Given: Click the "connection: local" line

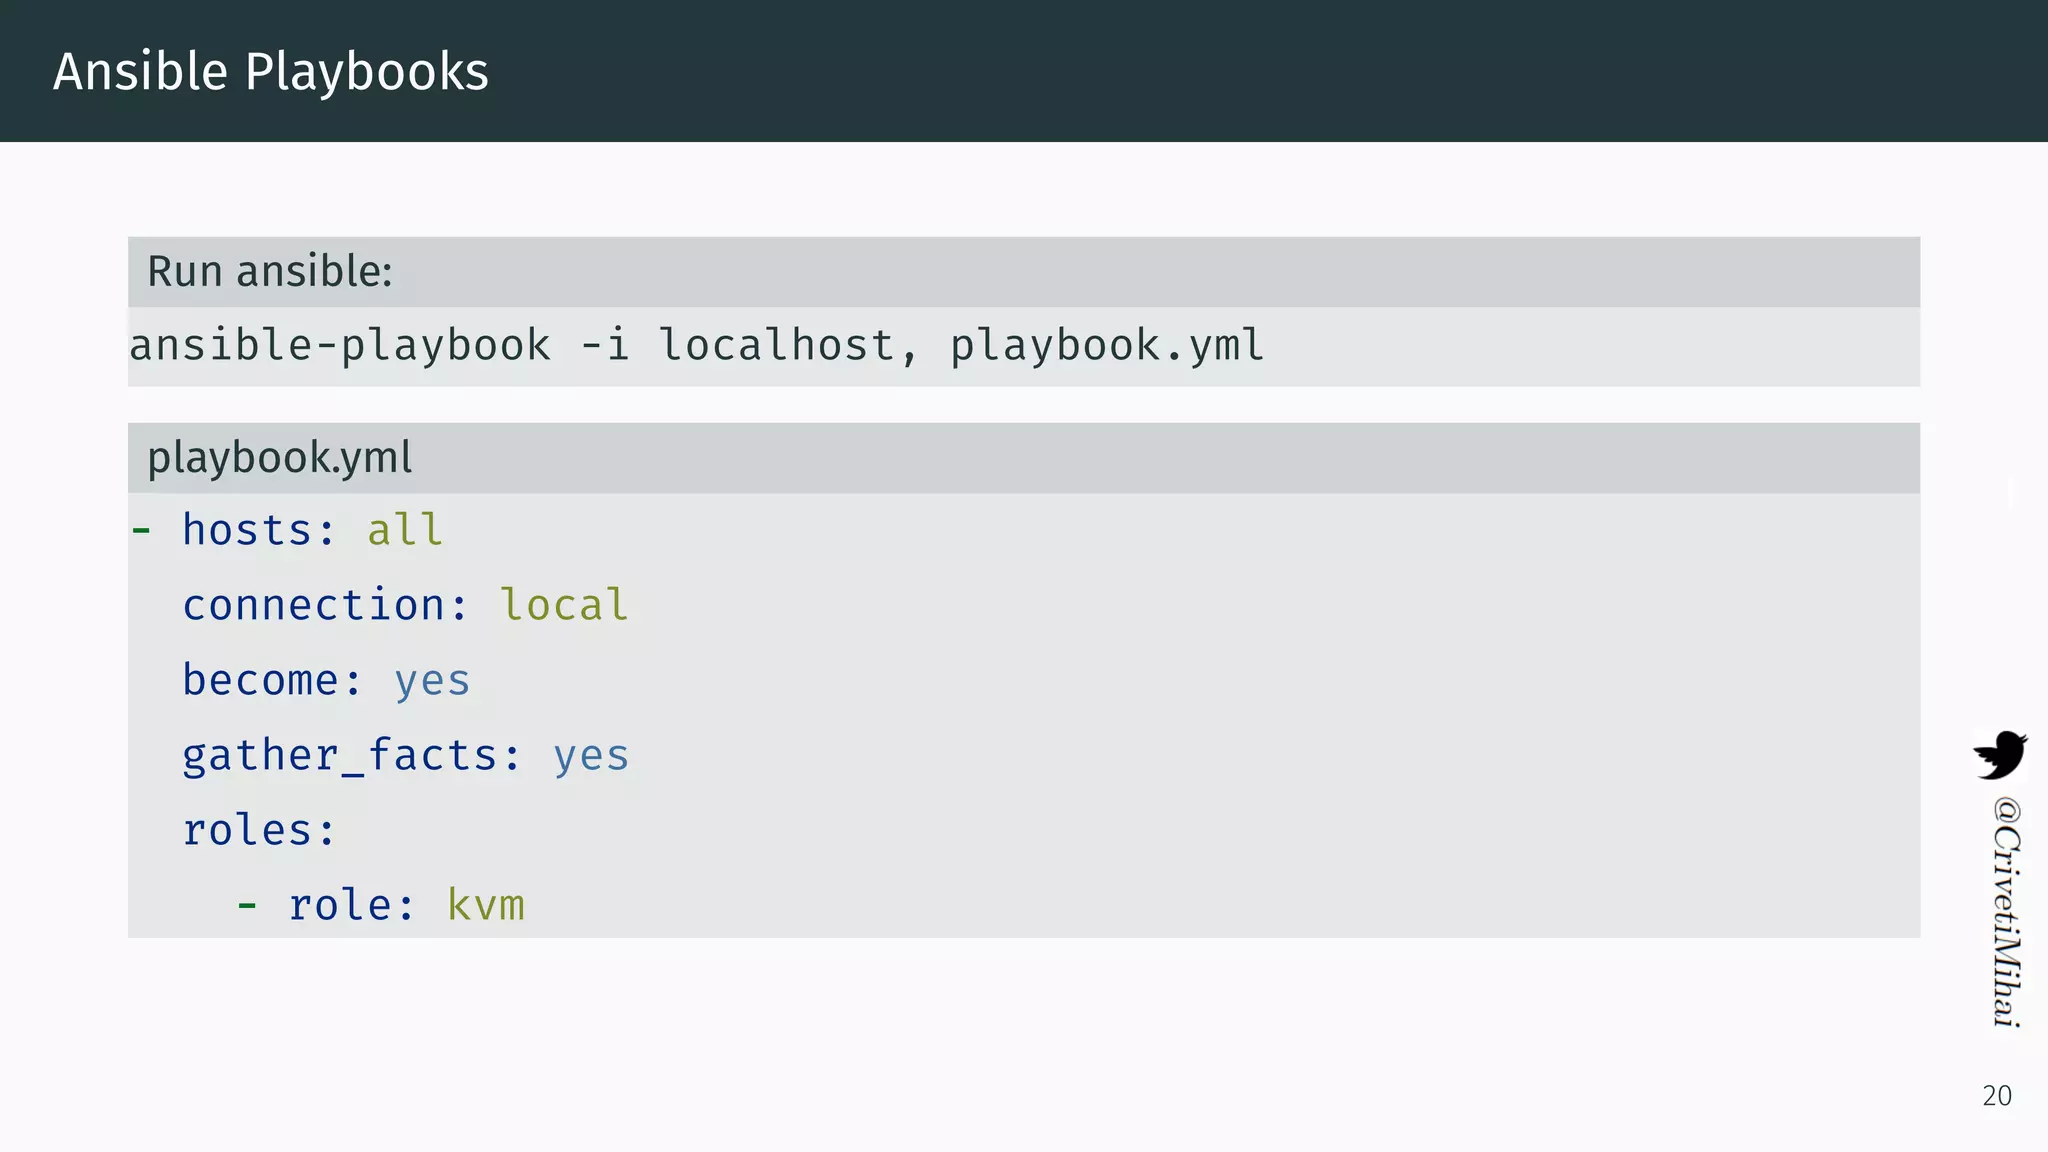Looking at the screenshot, I should 405,605.
